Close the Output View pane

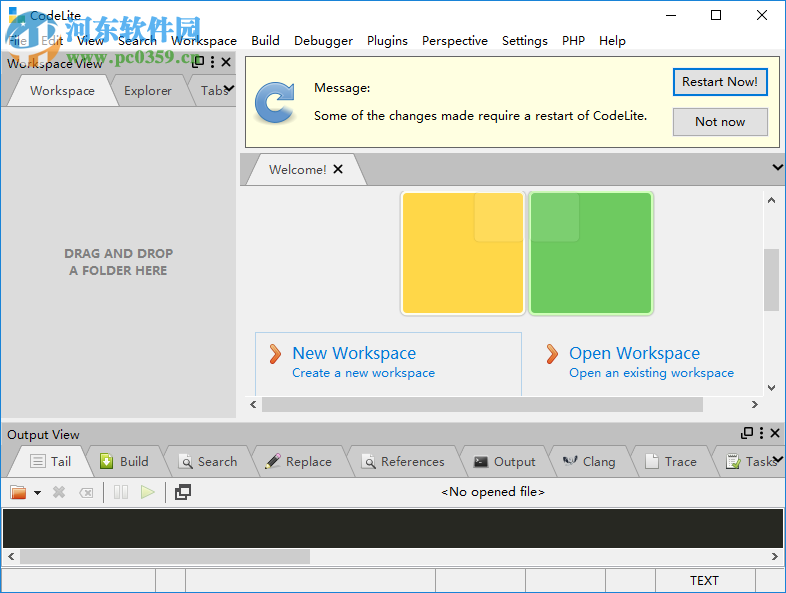click(775, 433)
